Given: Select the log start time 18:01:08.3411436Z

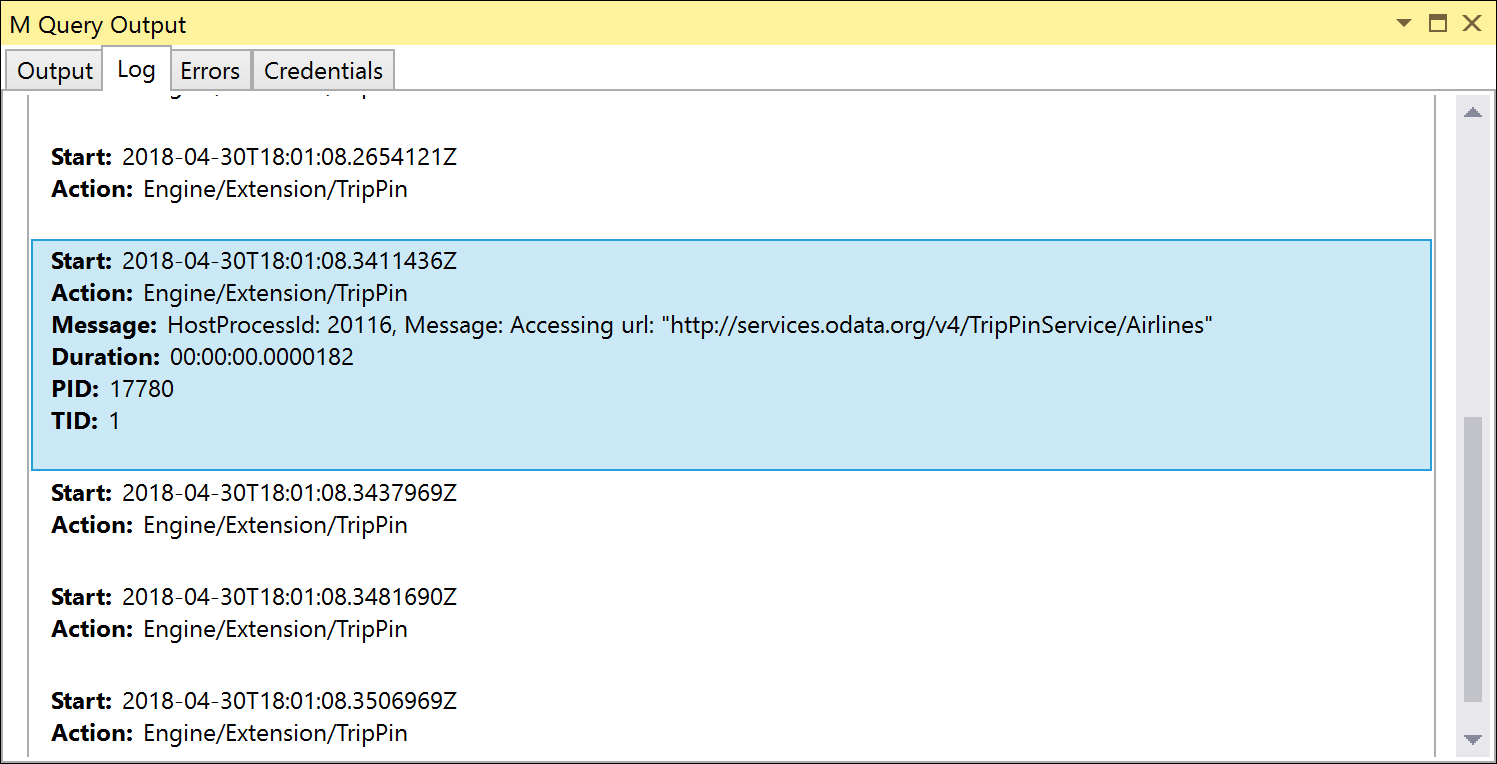Looking at the screenshot, I should pos(289,261).
